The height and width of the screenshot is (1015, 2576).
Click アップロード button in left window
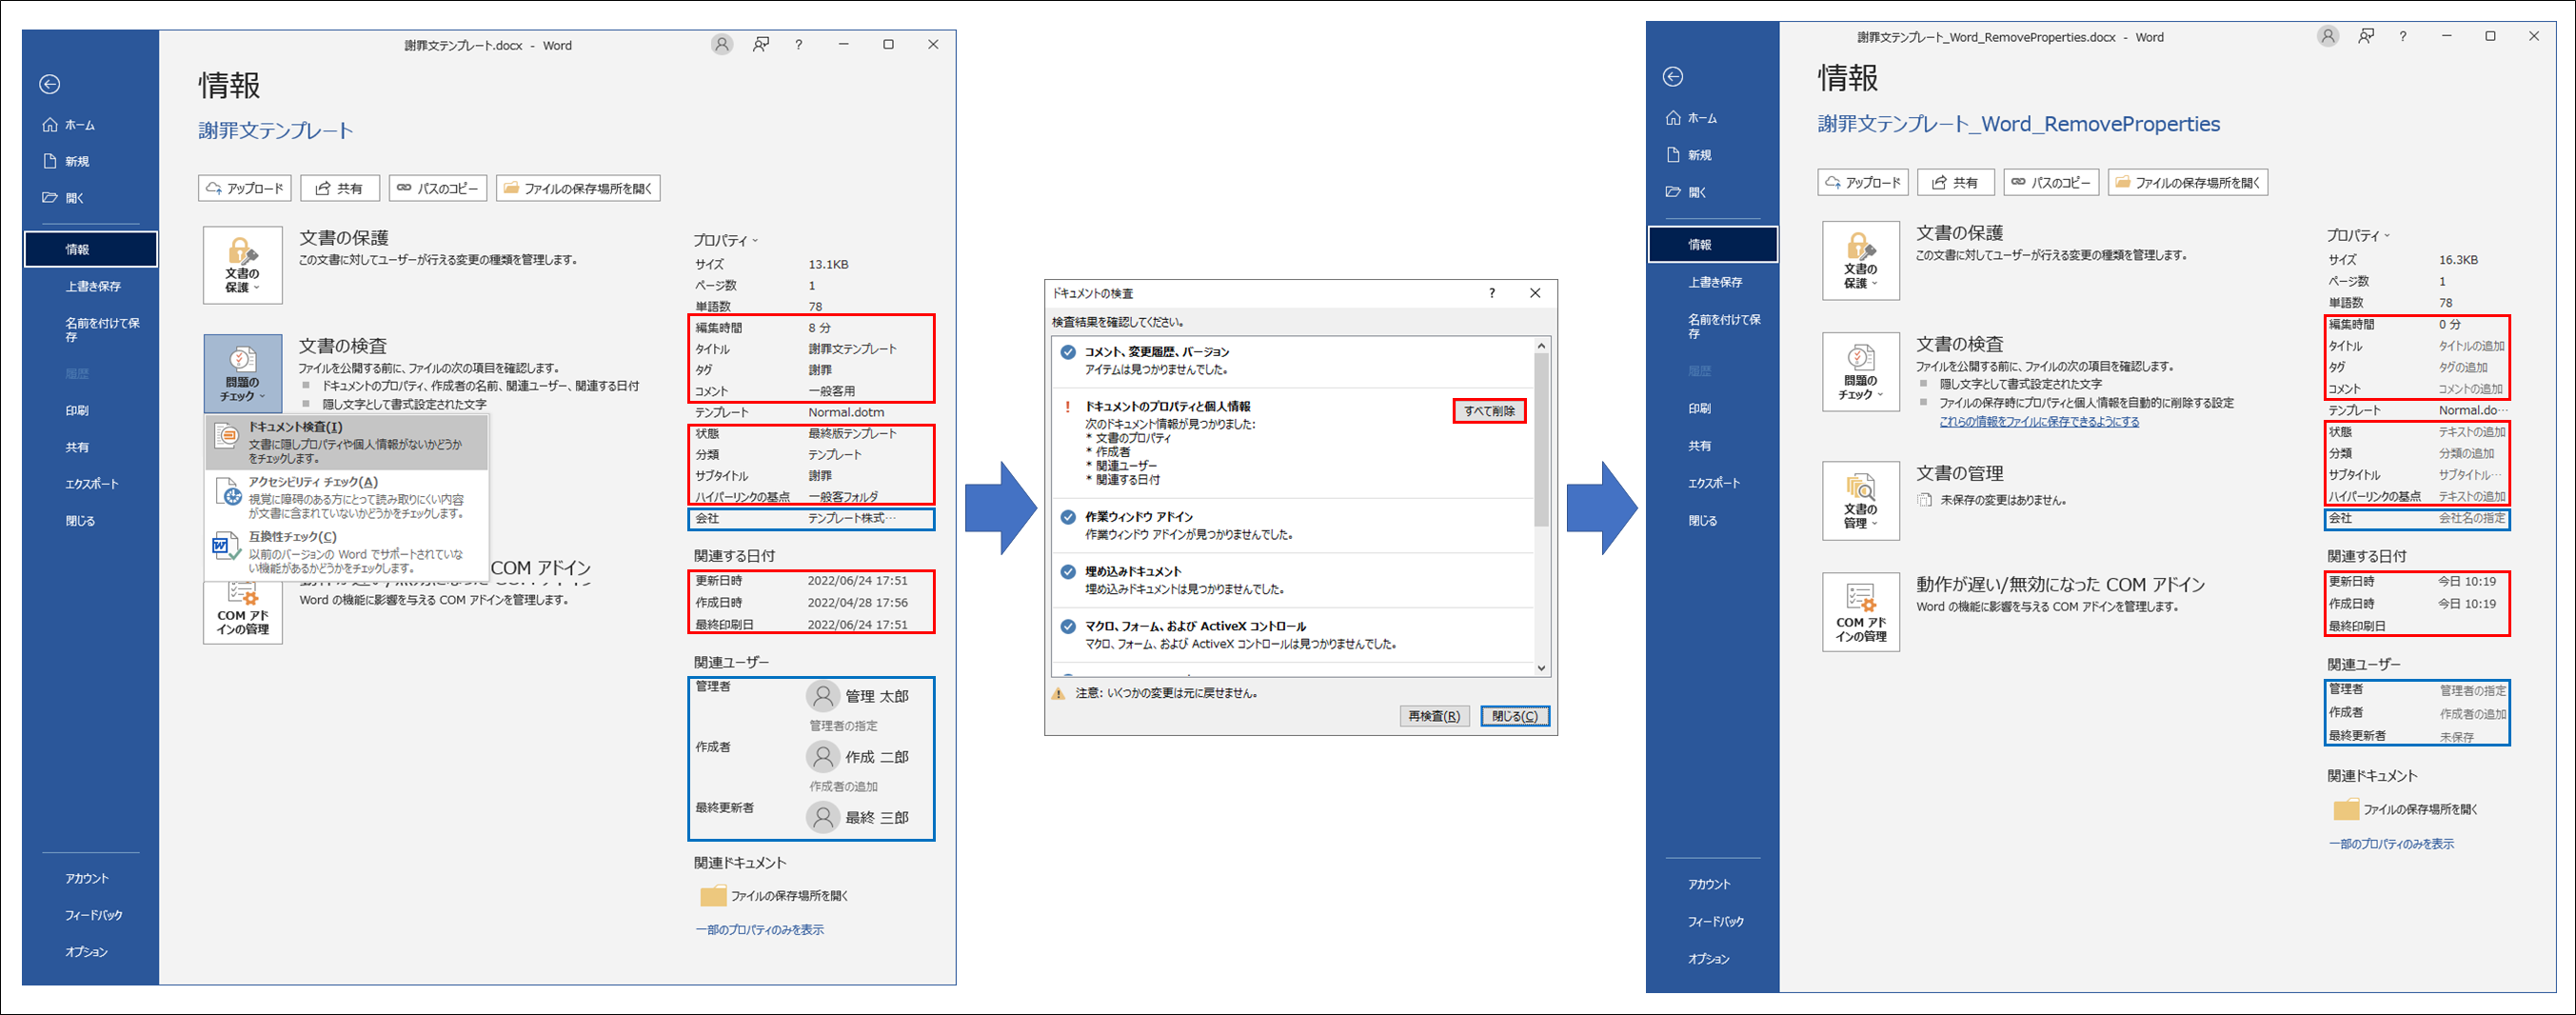[245, 188]
